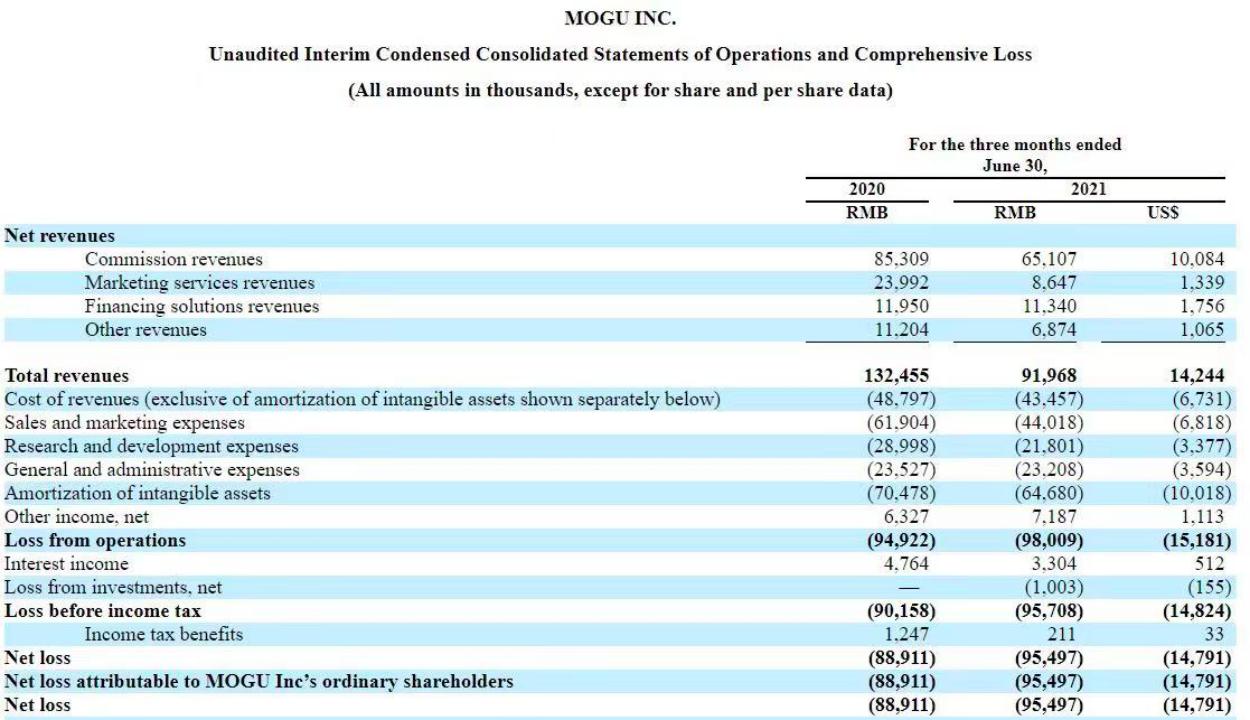The height and width of the screenshot is (720, 1250).
Task: Select the Cost of revenues row label
Action: (x=363, y=399)
